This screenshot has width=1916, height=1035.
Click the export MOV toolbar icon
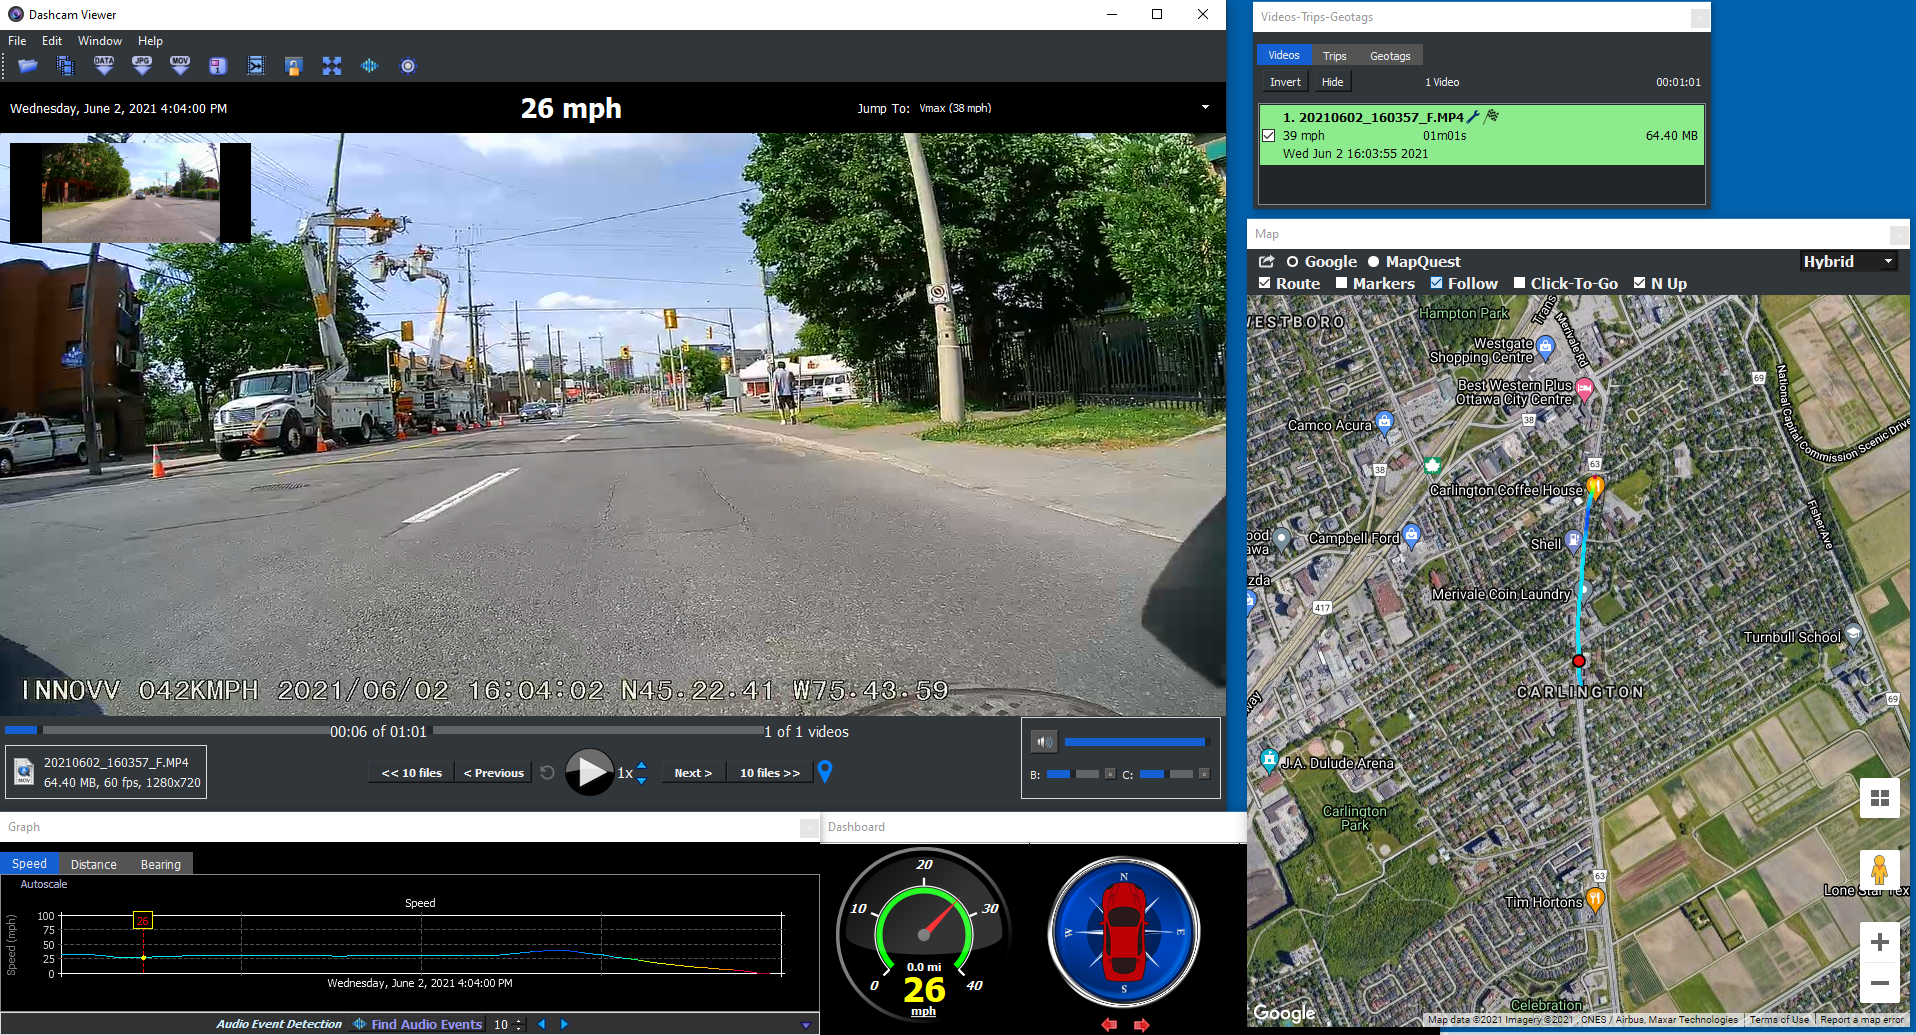[180, 66]
